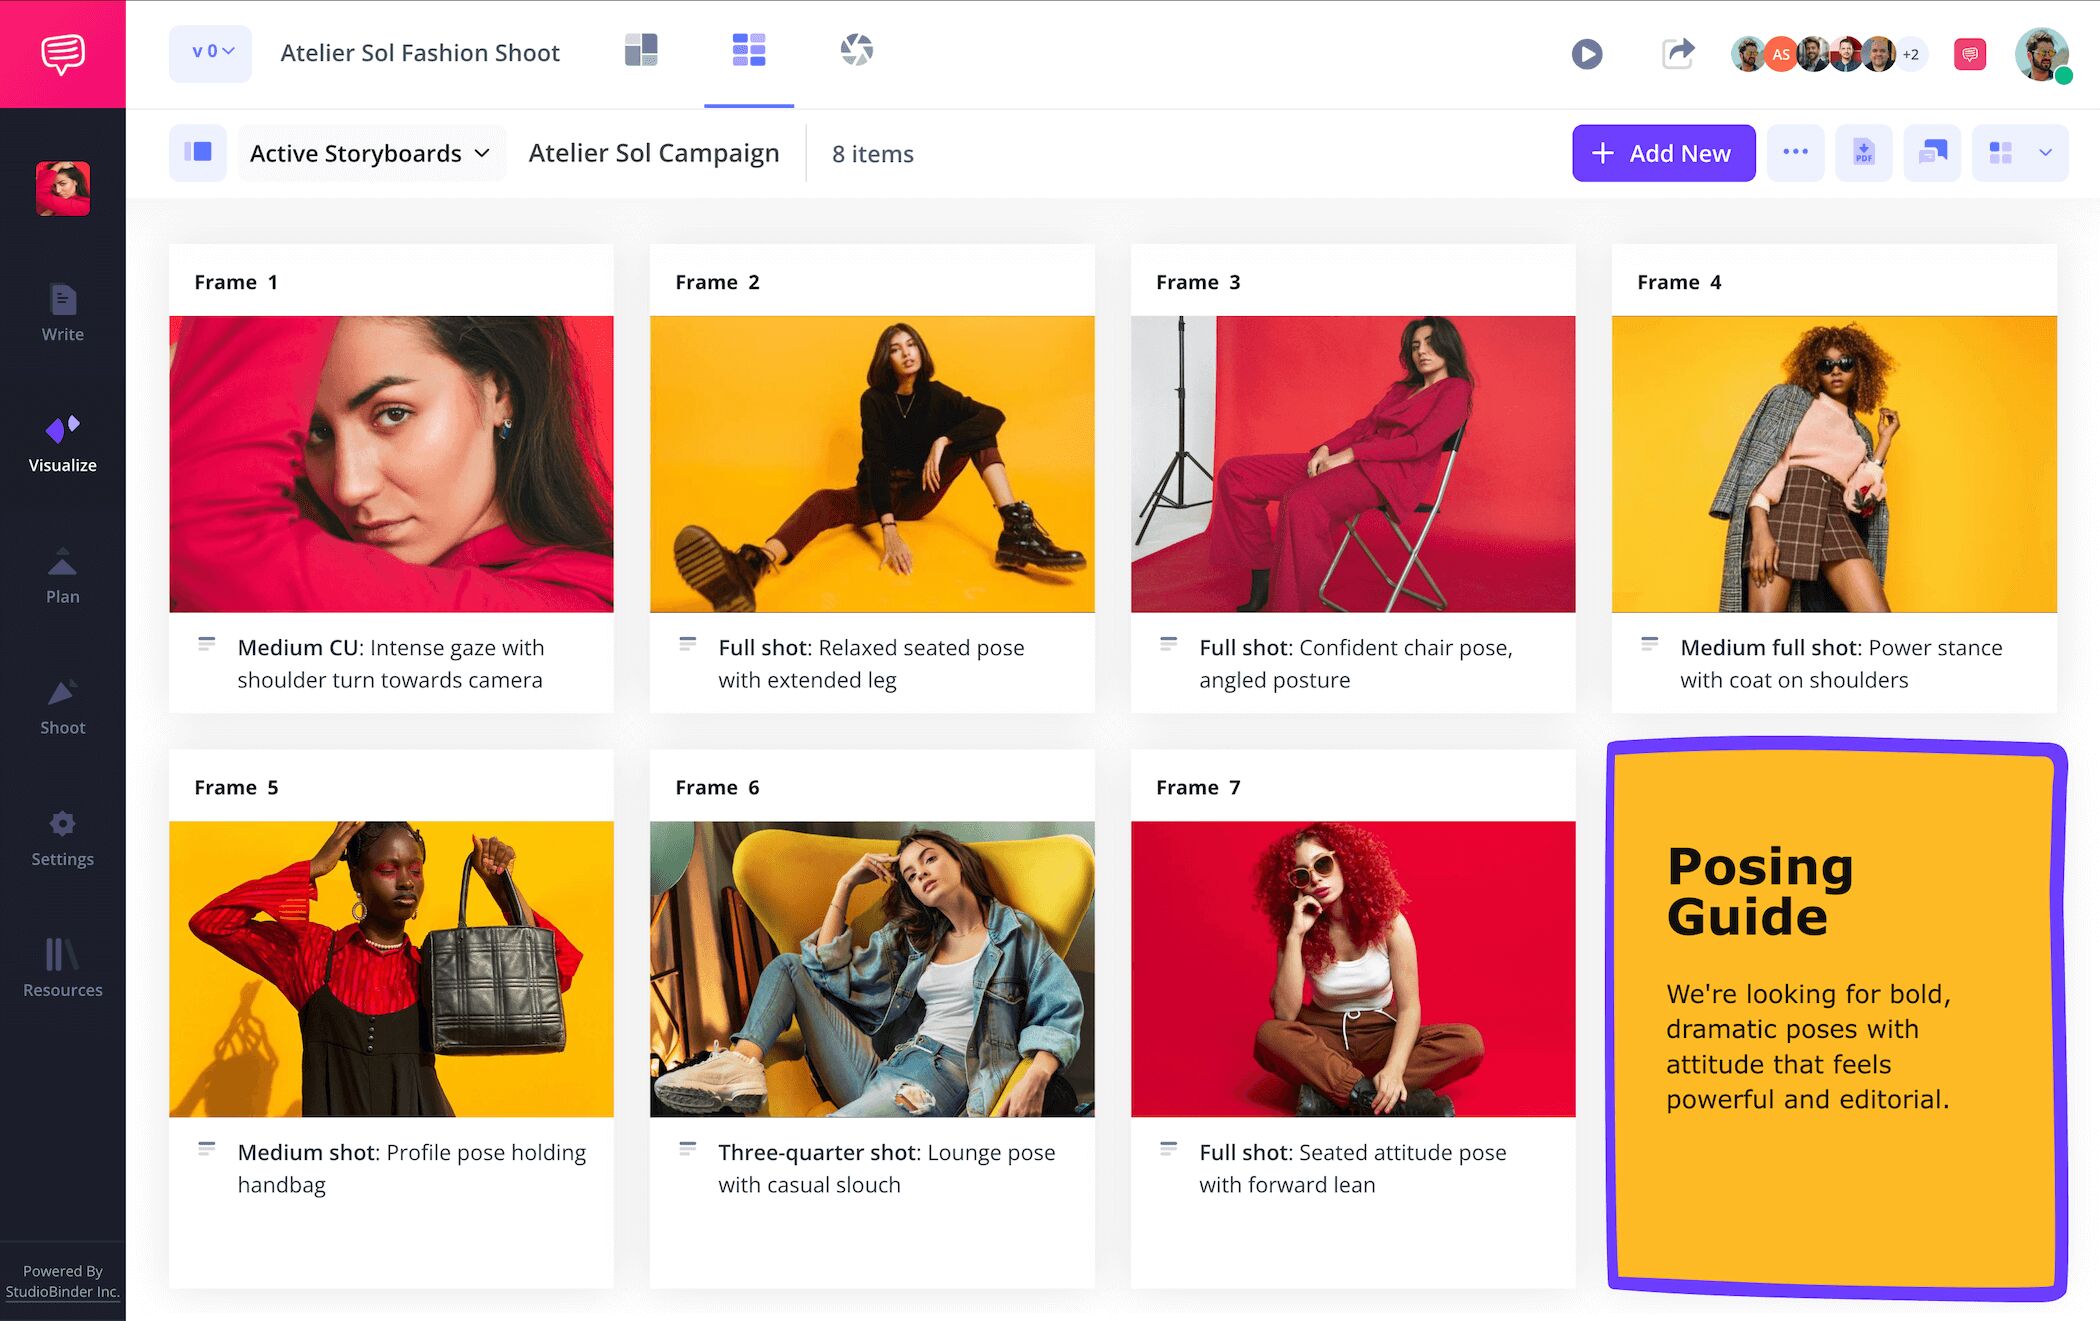Click the play presentation icon
This screenshot has height=1321, width=2100.
(x=1587, y=54)
